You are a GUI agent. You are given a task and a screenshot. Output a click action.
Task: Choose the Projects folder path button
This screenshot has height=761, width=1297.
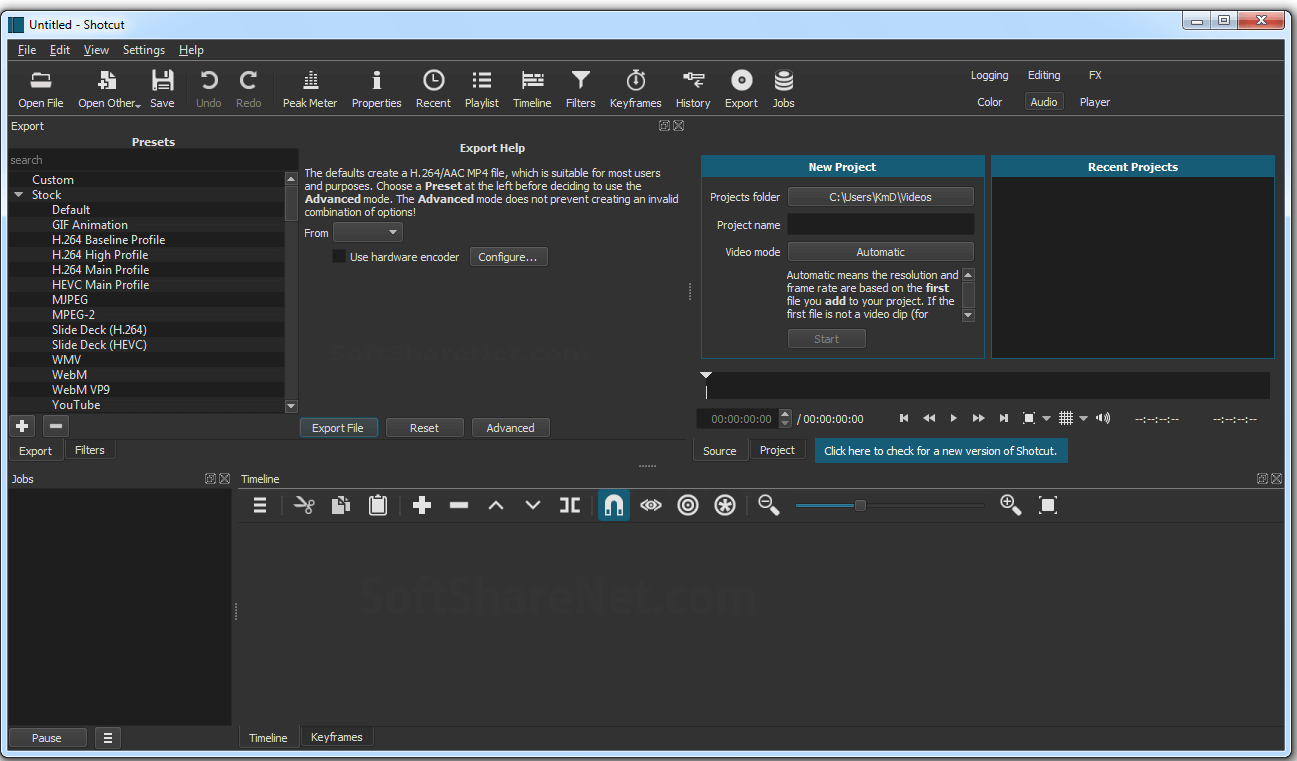coord(880,197)
